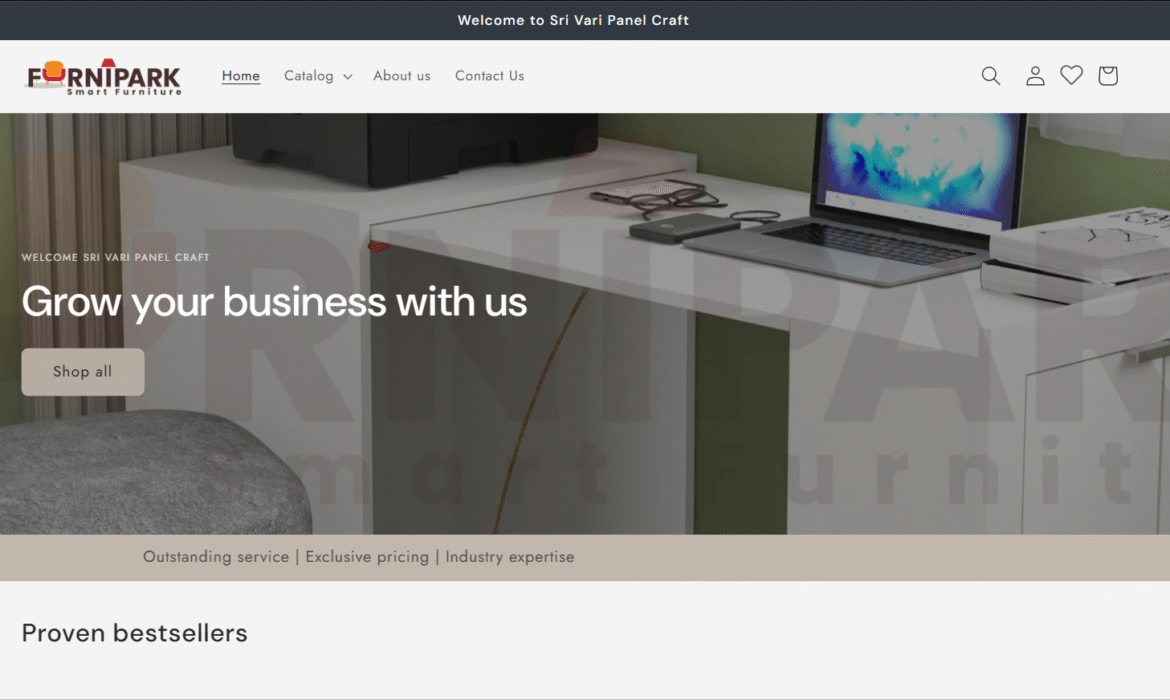
Task: Click the Proven bestsellers section heading
Action: click(x=134, y=633)
